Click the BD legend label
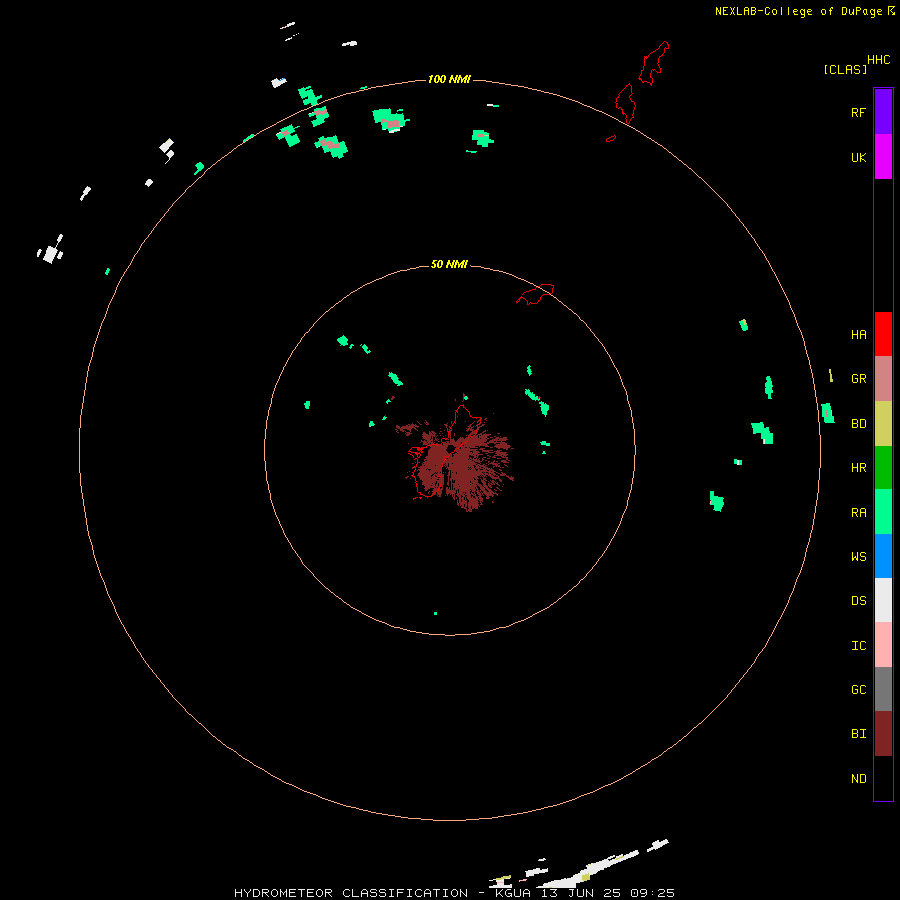Viewport: 900px width, 900px height. (858, 424)
